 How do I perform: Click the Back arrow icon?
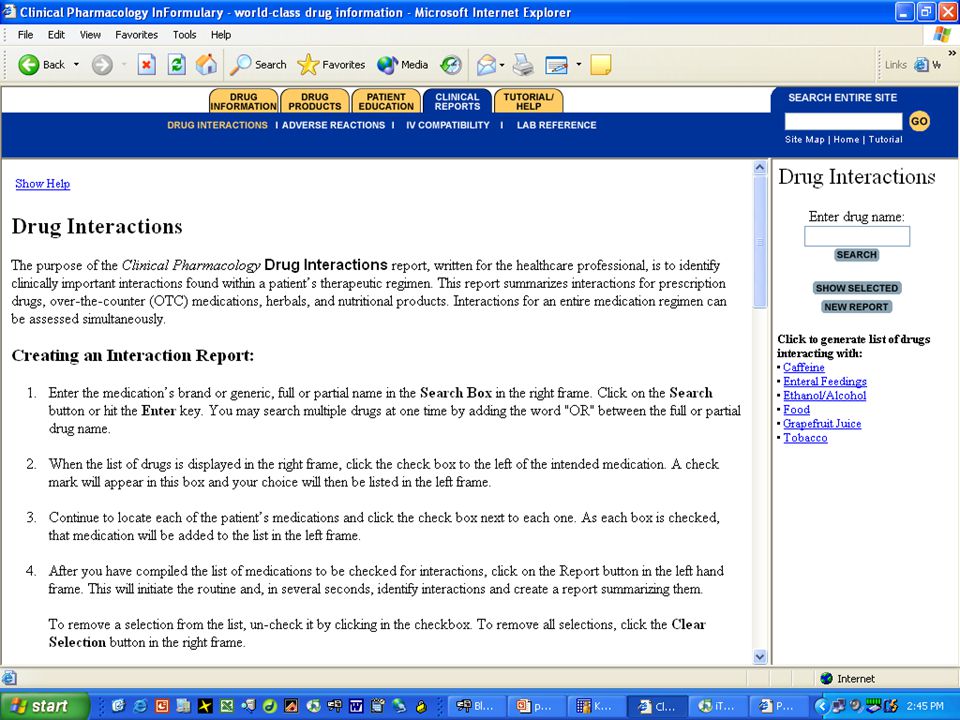click(28, 64)
